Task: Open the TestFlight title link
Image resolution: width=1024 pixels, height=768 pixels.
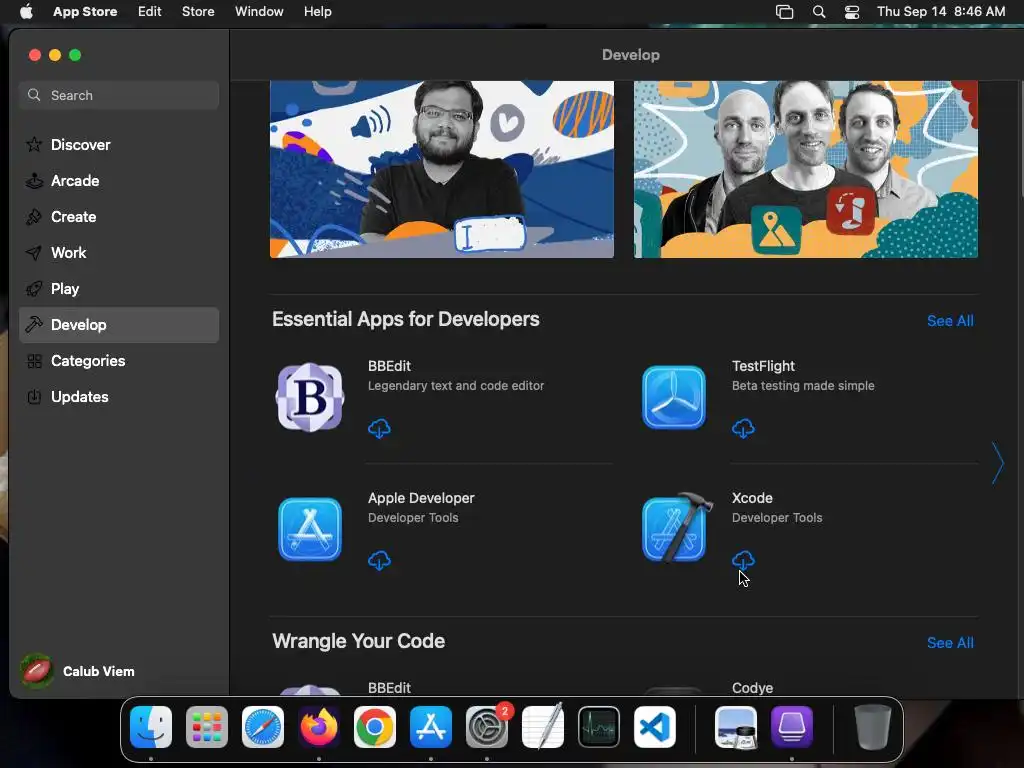Action: pos(763,366)
